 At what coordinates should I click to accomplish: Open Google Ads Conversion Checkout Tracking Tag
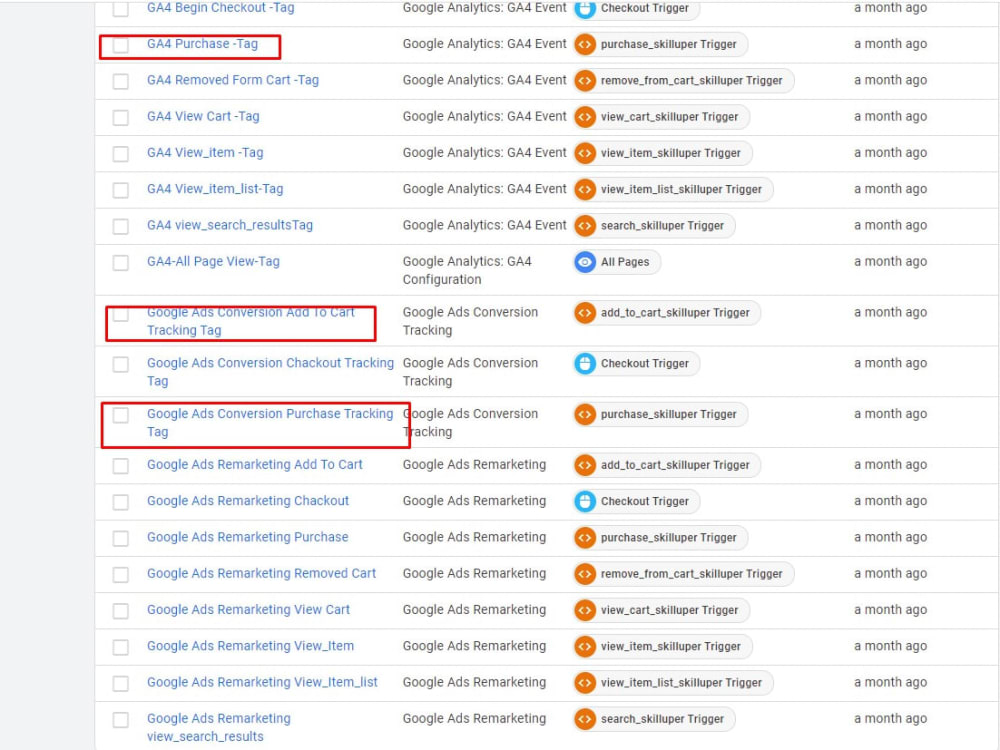point(269,372)
